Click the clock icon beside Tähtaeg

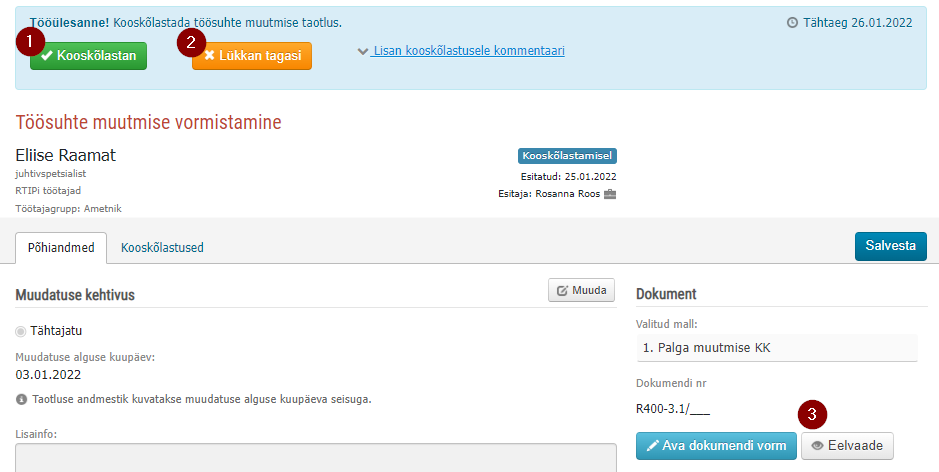(792, 23)
